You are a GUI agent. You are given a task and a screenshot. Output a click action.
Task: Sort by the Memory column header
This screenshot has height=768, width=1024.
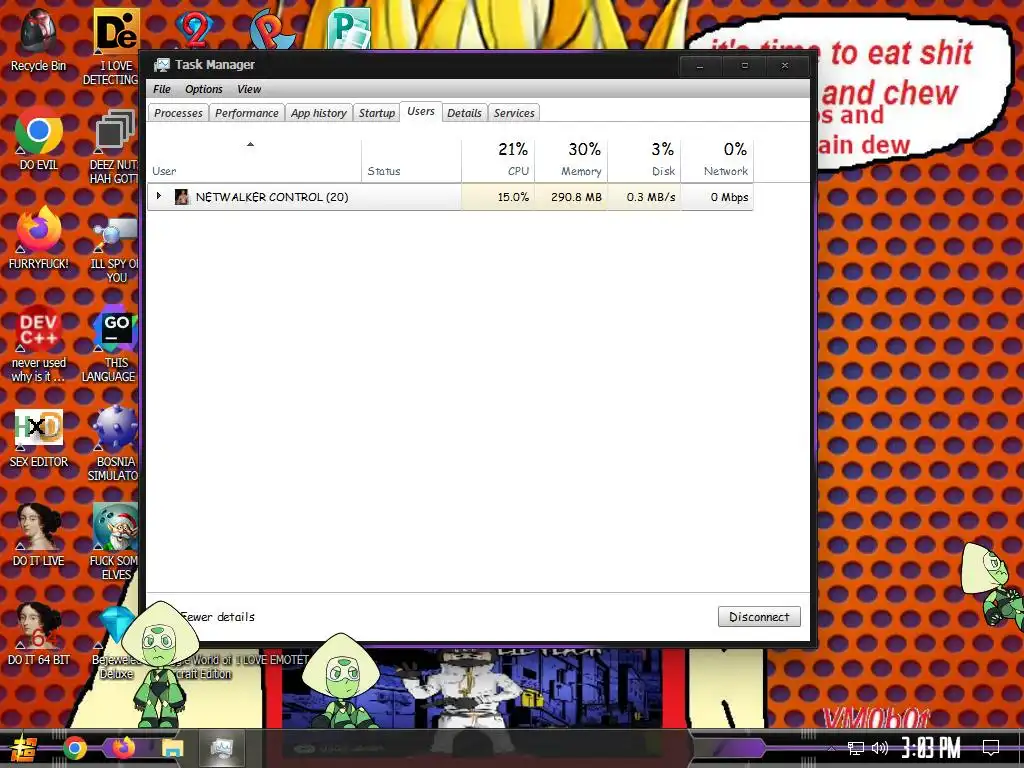coord(571,160)
